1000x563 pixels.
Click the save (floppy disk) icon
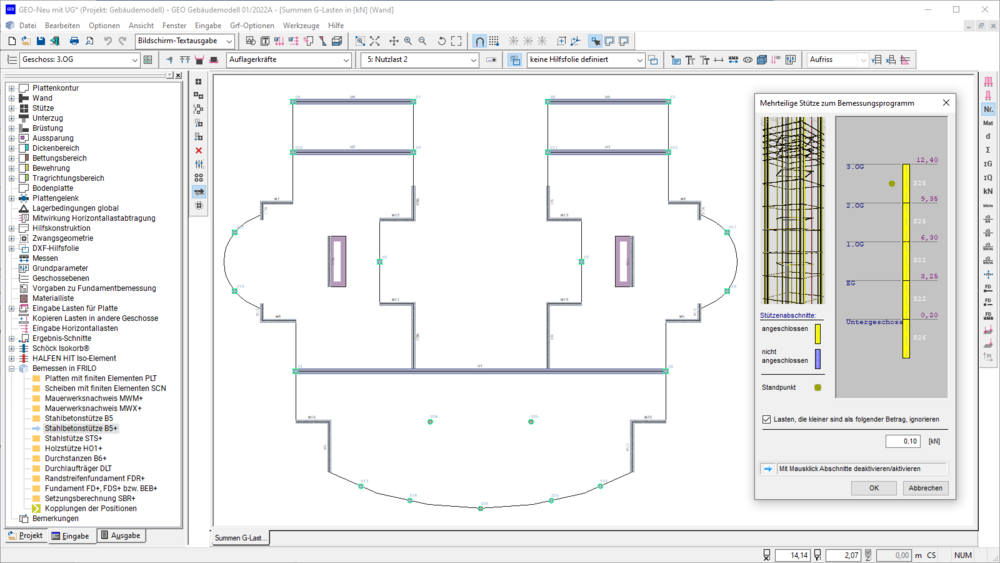tap(41, 41)
